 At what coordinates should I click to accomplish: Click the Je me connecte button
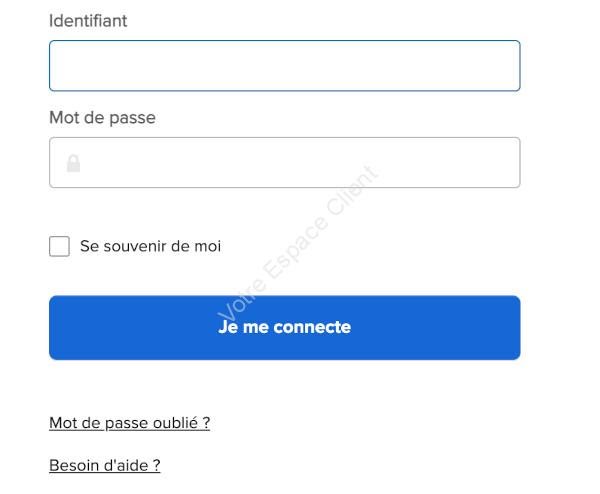tap(285, 328)
